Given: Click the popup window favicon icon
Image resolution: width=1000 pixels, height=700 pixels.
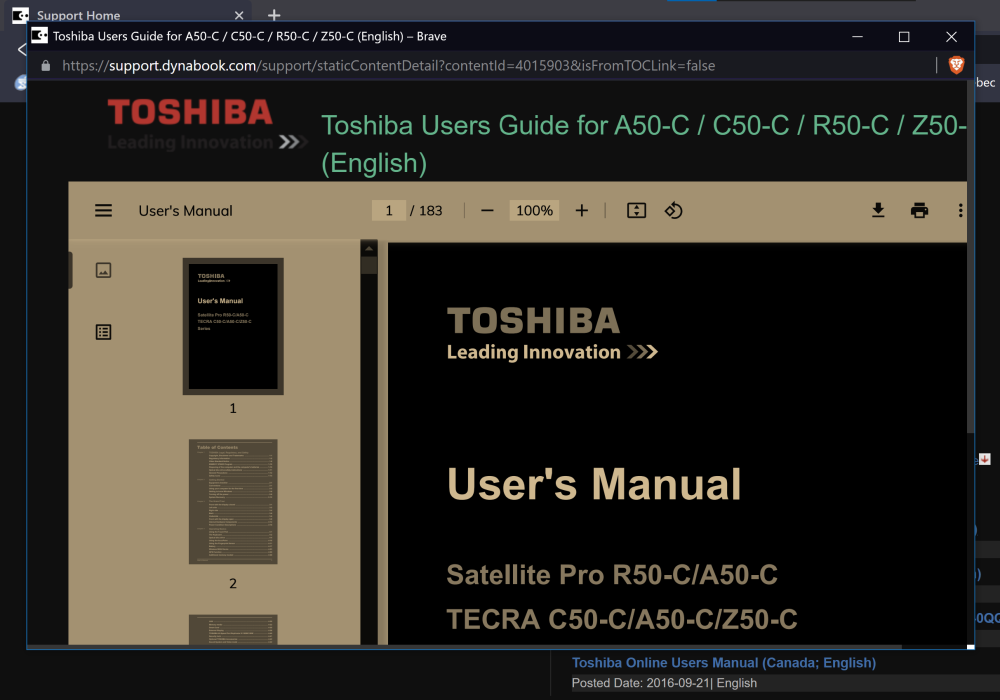Looking at the screenshot, I should pyautogui.click(x=40, y=36).
